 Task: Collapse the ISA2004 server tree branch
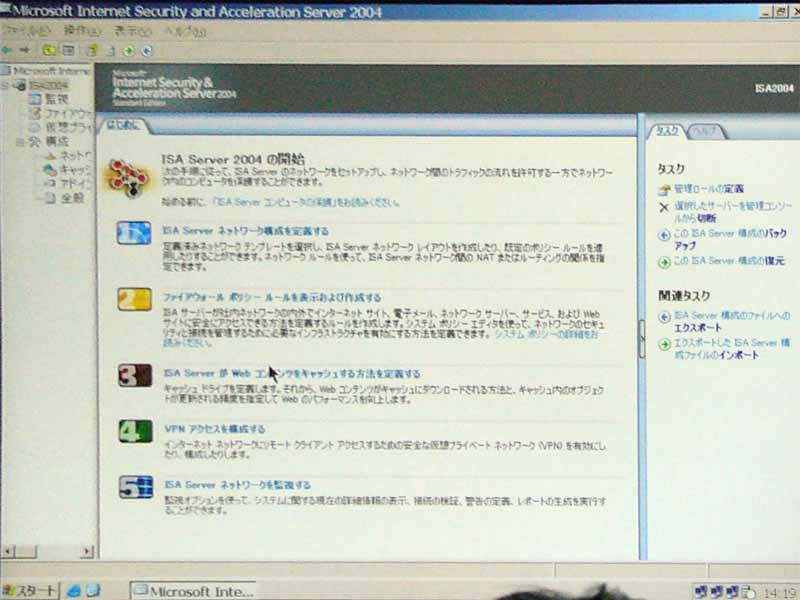(6, 85)
